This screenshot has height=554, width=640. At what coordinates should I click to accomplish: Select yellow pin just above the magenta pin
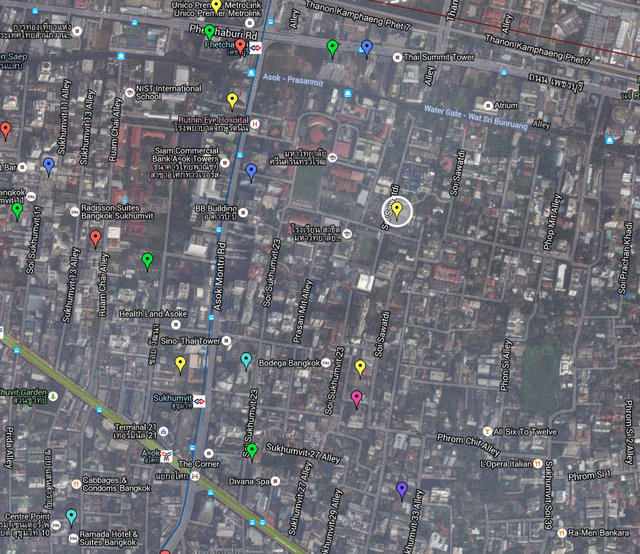click(360, 368)
